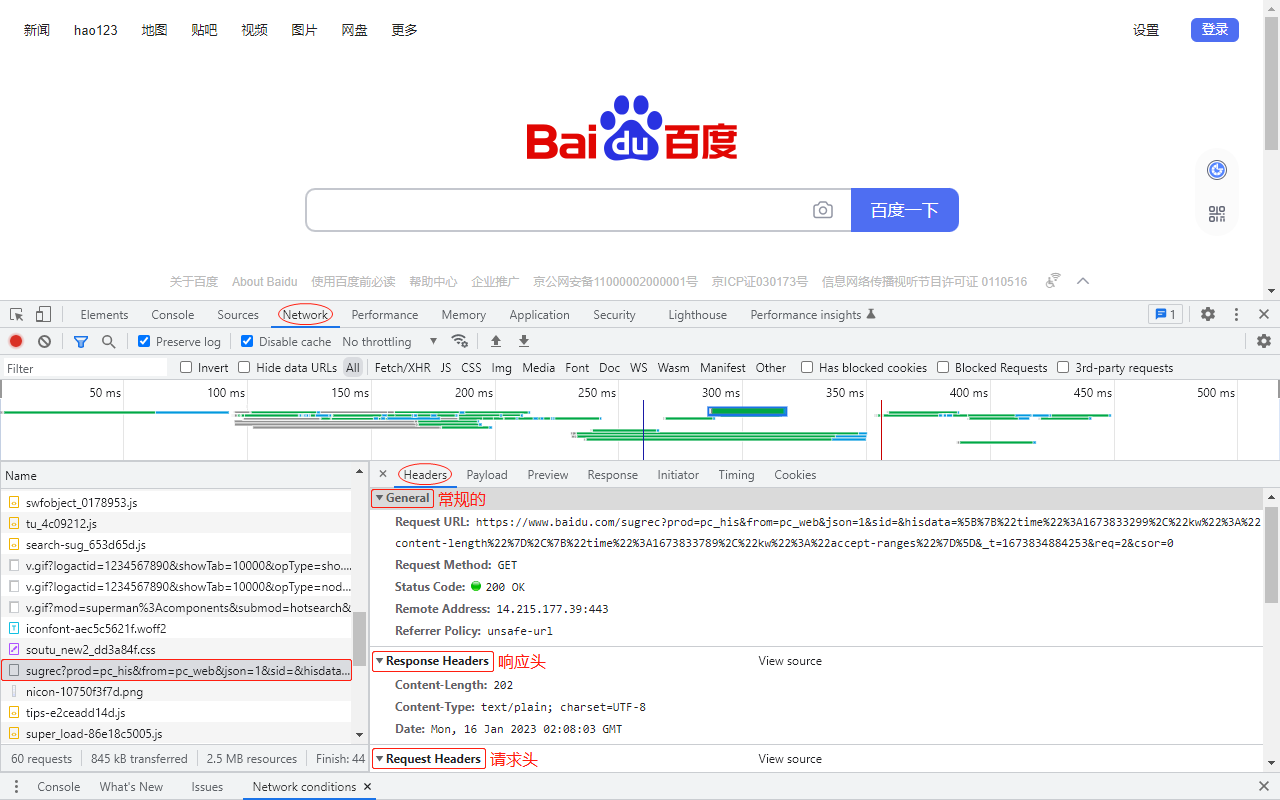
Task: Open DevTools settings gear
Action: click(1208, 314)
